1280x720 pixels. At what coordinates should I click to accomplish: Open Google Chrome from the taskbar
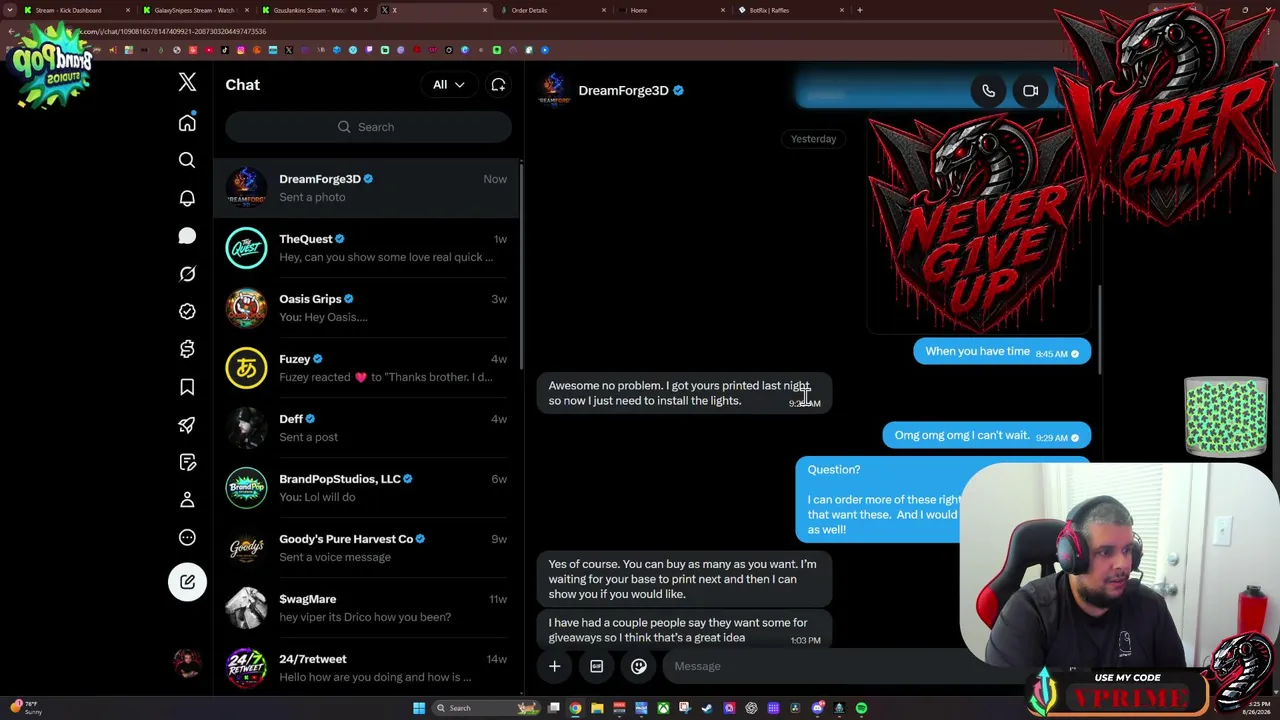click(x=575, y=708)
